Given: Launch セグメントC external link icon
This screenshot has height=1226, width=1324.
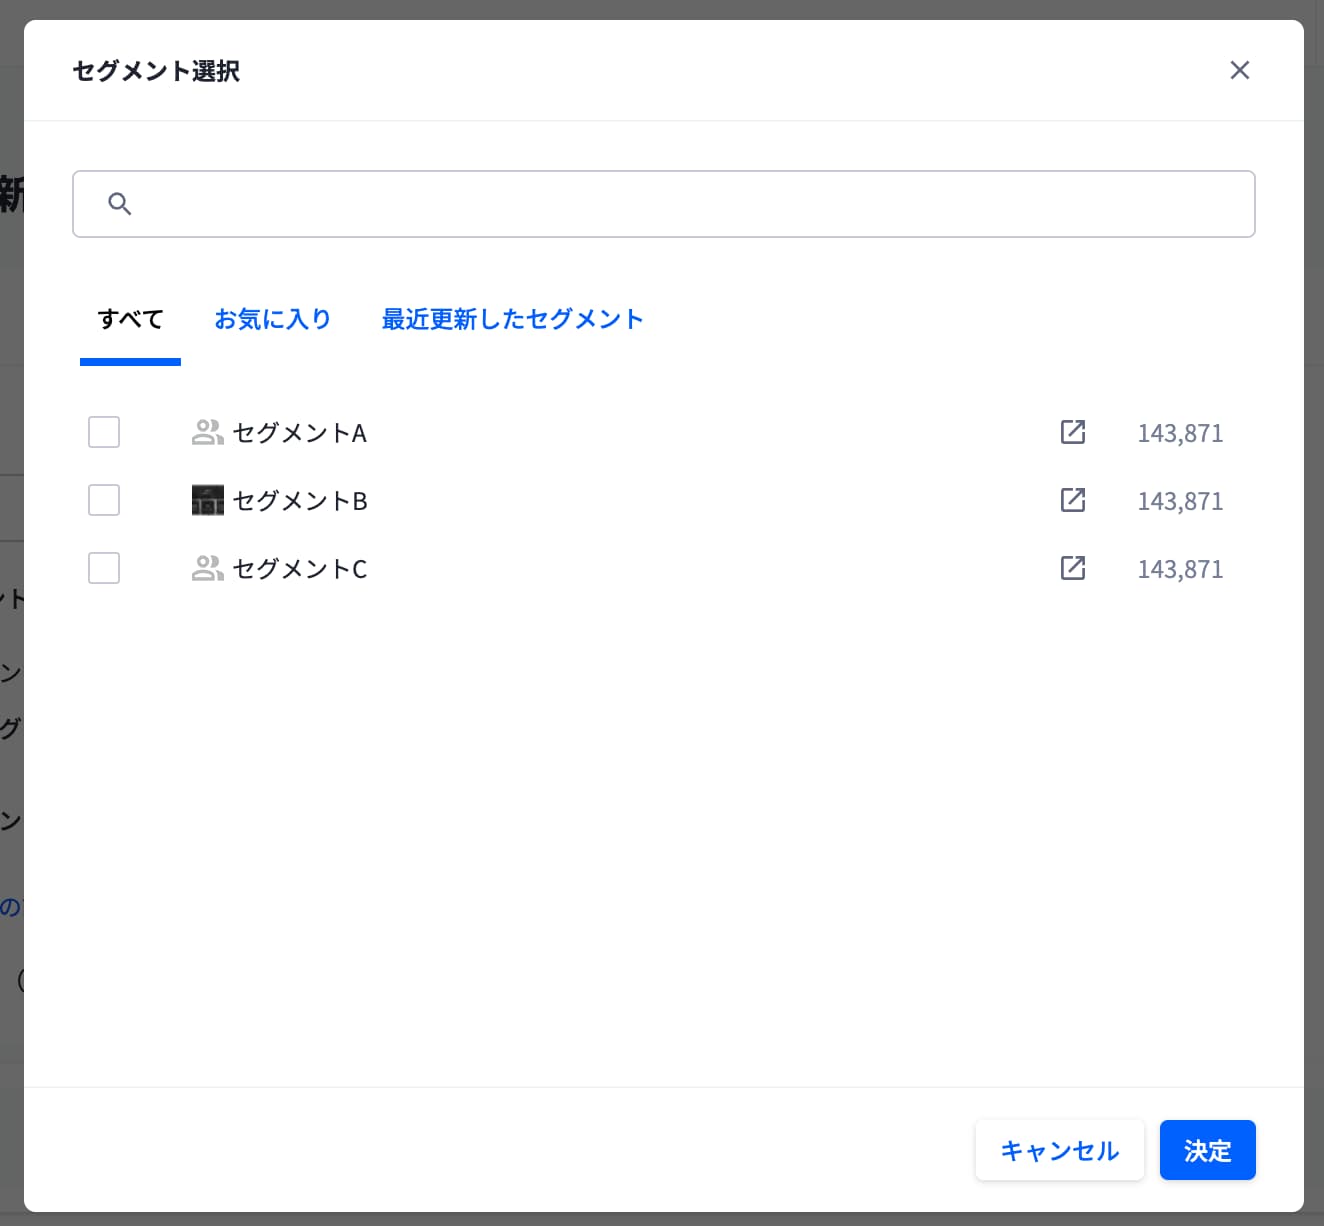Looking at the screenshot, I should [x=1072, y=568].
